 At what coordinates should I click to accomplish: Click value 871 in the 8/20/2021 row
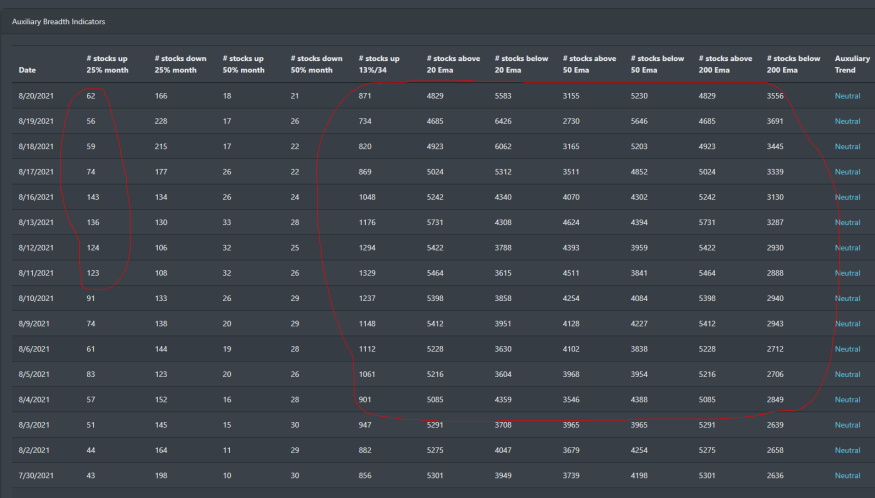click(365, 96)
